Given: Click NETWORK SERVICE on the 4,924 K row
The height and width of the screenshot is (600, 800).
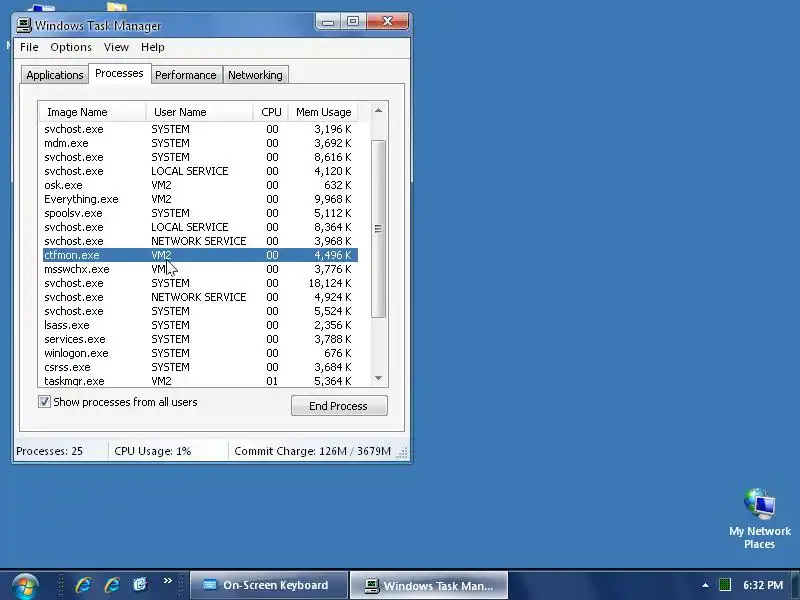Looking at the screenshot, I should pos(198,297).
